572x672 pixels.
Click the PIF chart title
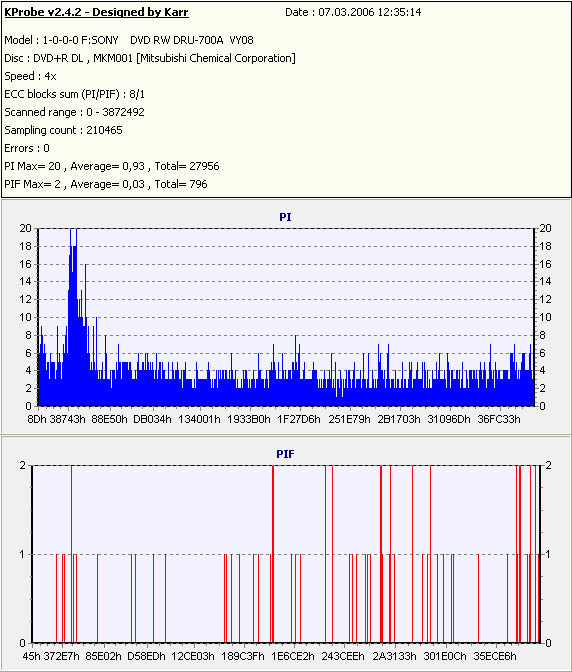(285, 454)
